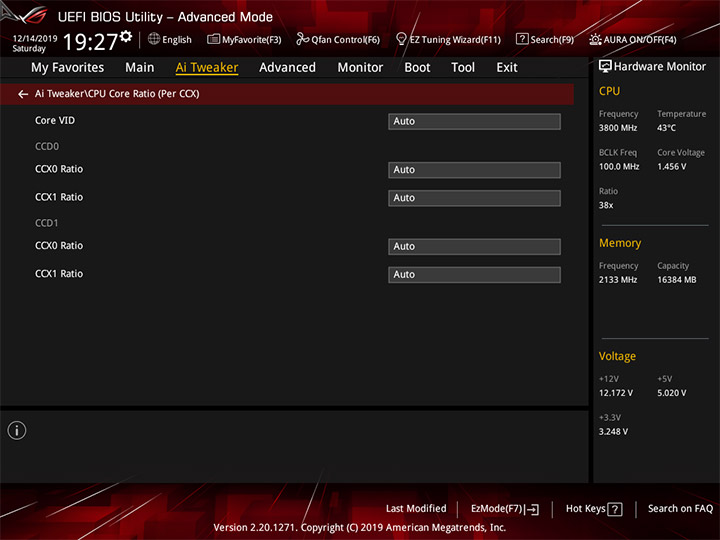Click the 19:27 clock display
The image size is (720, 540).
click(90, 42)
